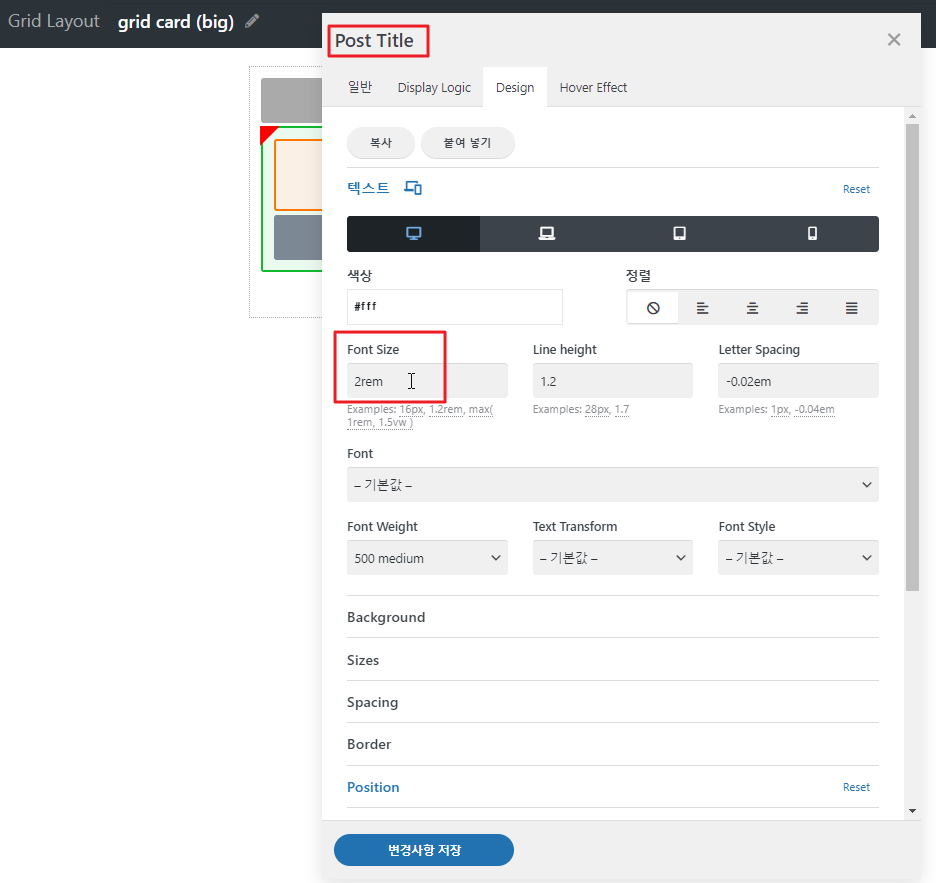Image resolution: width=936 pixels, height=883 pixels.
Task: Open the Hover Effect tab
Action: pyautogui.click(x=593, y=87)
